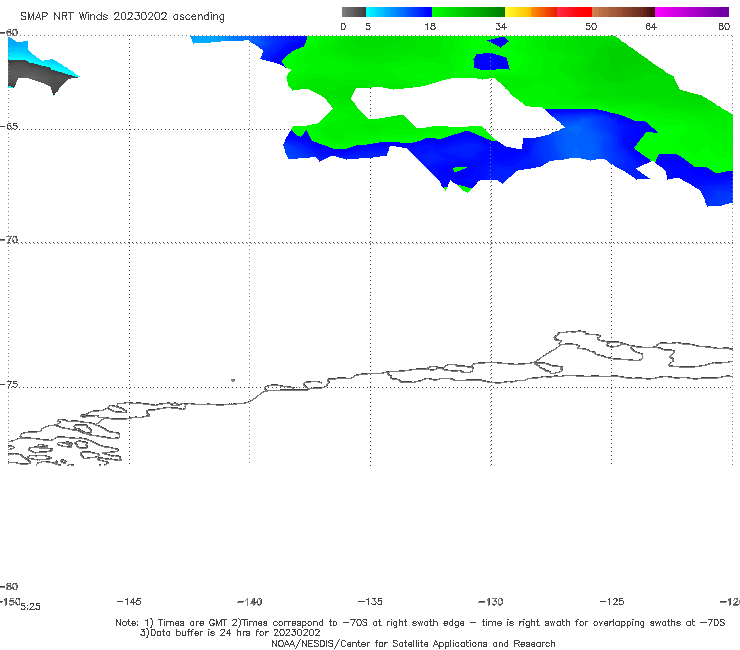This screenshot has width=740, height=650.
Task: Click the small isolated island dot near -75 latitude
Action: (233, 380)
